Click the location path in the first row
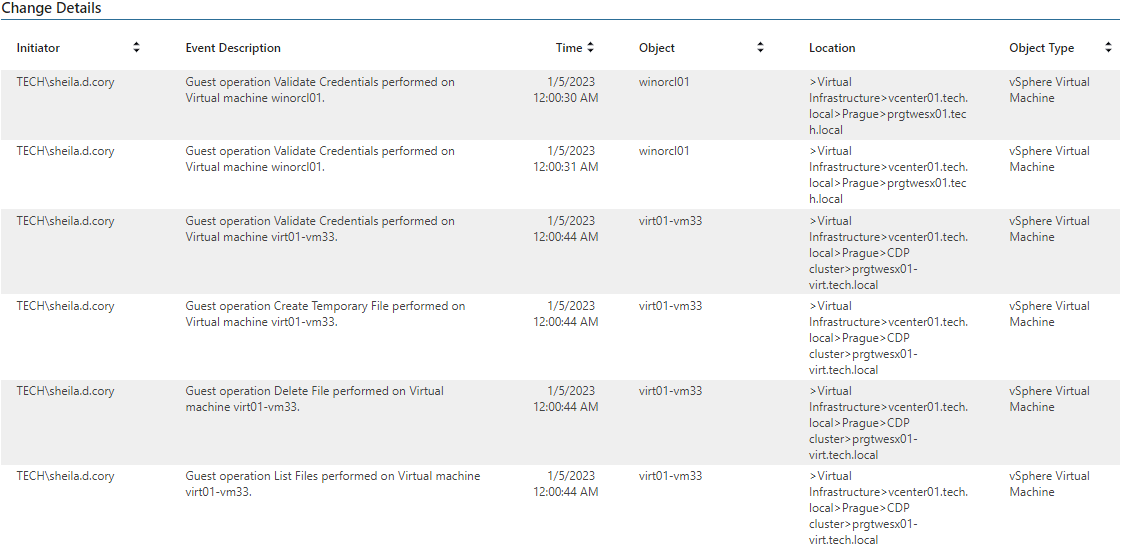This screenshot has height=550, width=1130. [888, 106]
